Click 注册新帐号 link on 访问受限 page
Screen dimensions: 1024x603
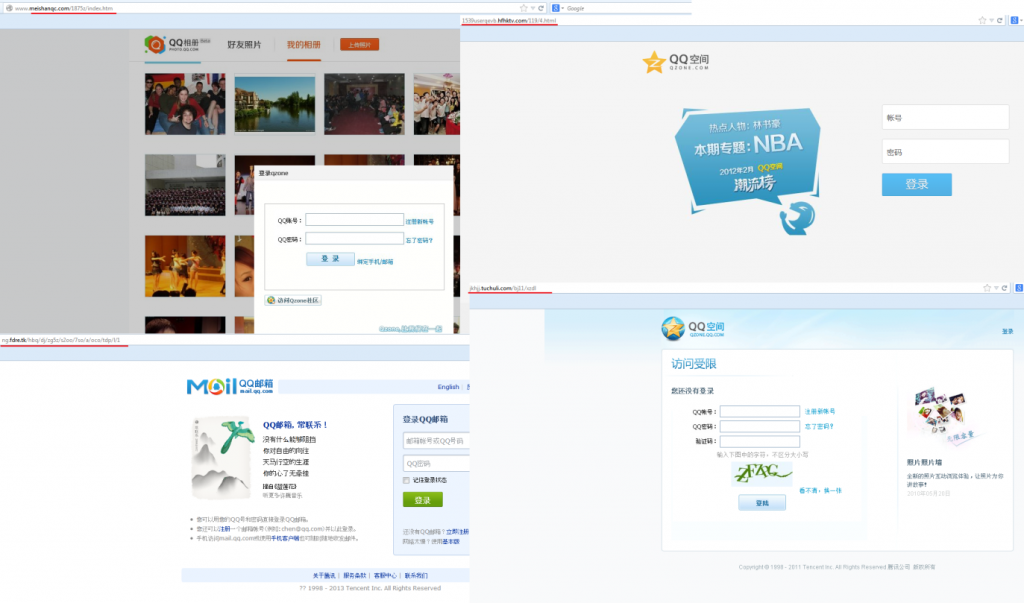820,412
